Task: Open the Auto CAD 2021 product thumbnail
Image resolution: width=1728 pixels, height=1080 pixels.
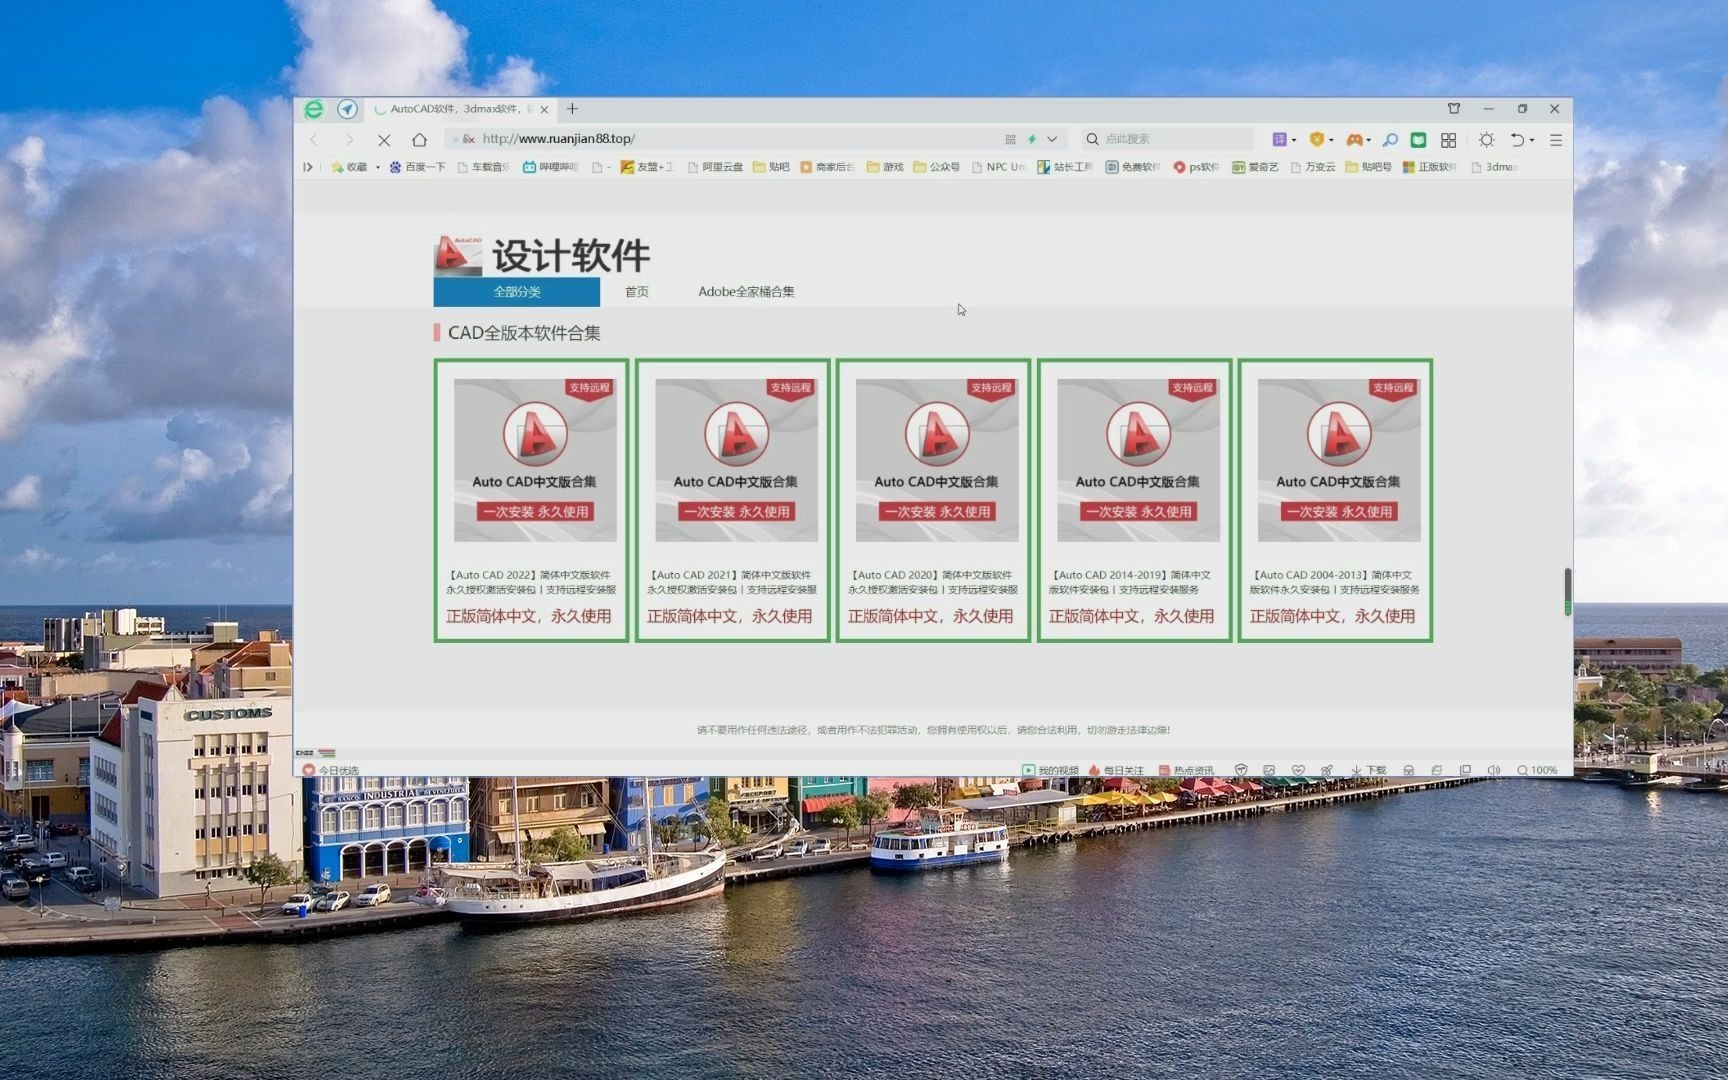Action: pyautogui.click(x=736, y=460)
